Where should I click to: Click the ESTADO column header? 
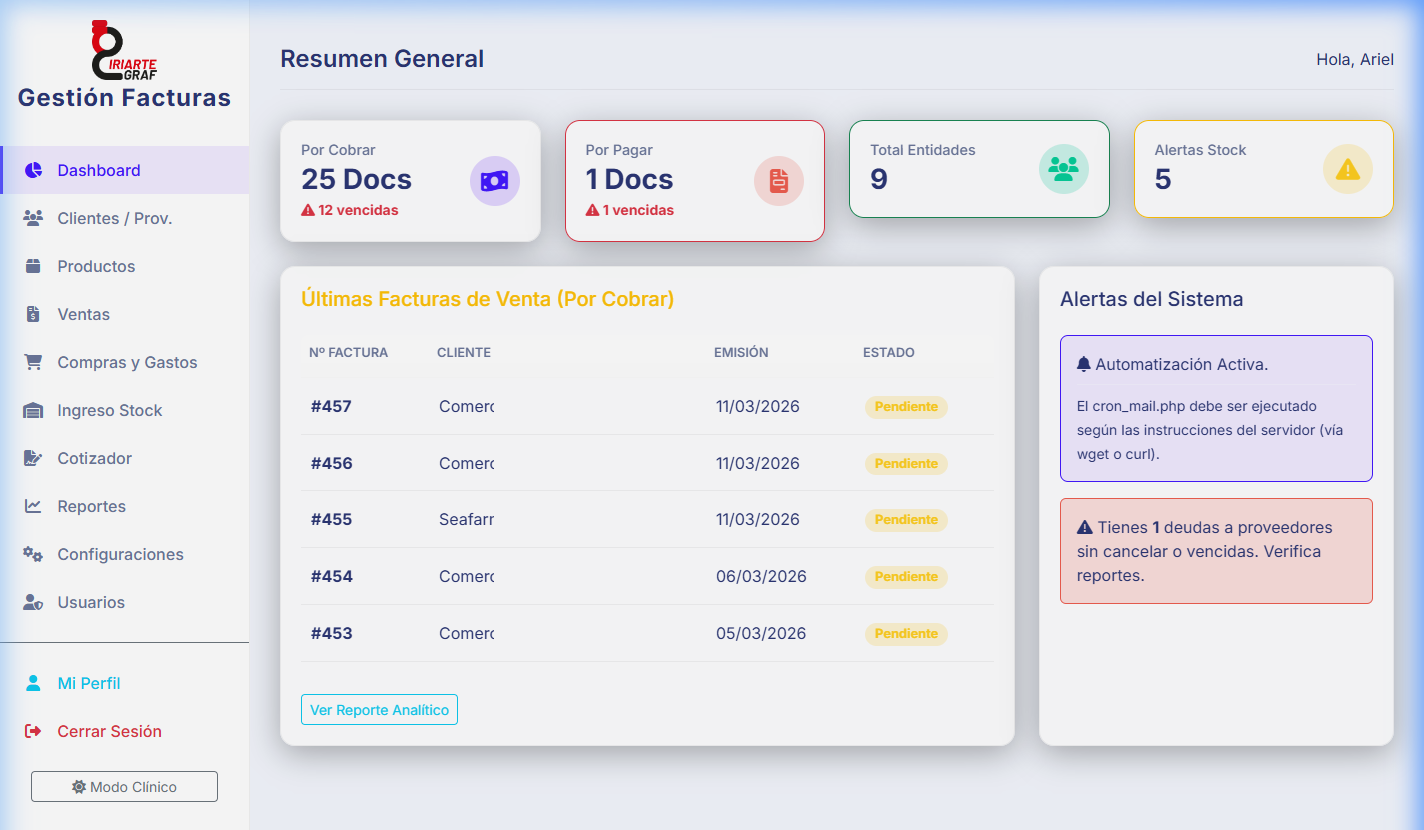pos(889,352)
